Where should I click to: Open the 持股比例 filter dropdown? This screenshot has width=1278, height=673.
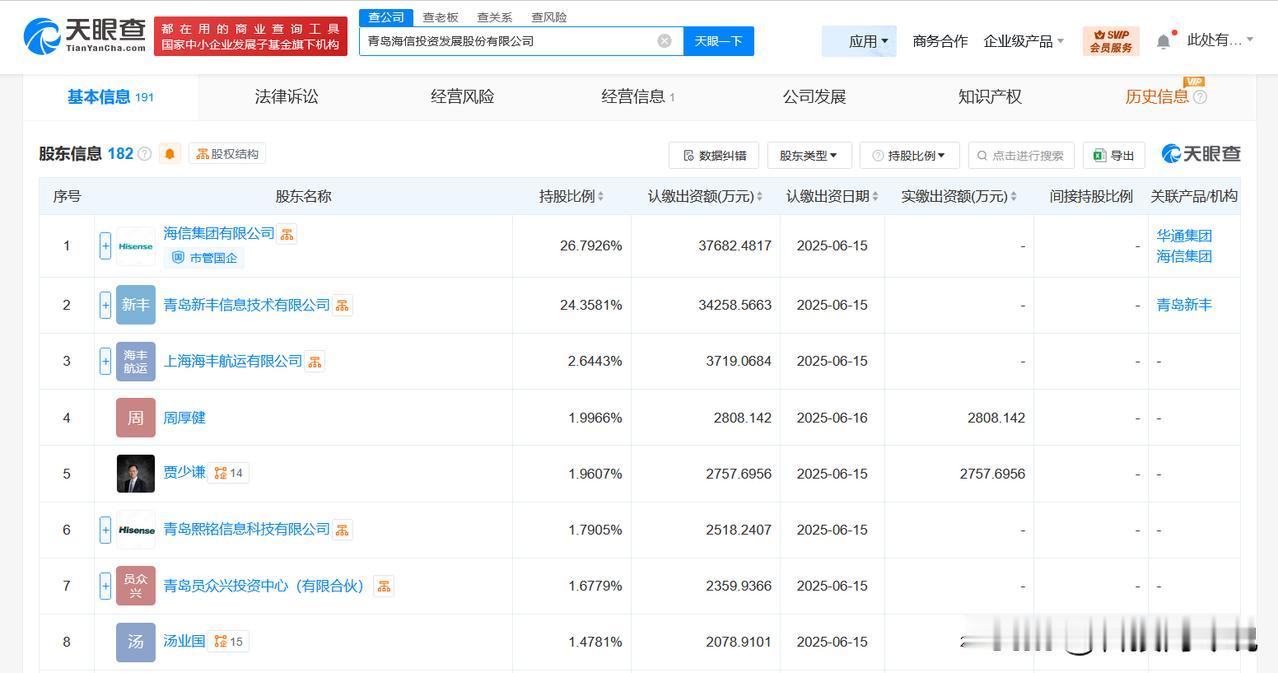coord(909,155)
